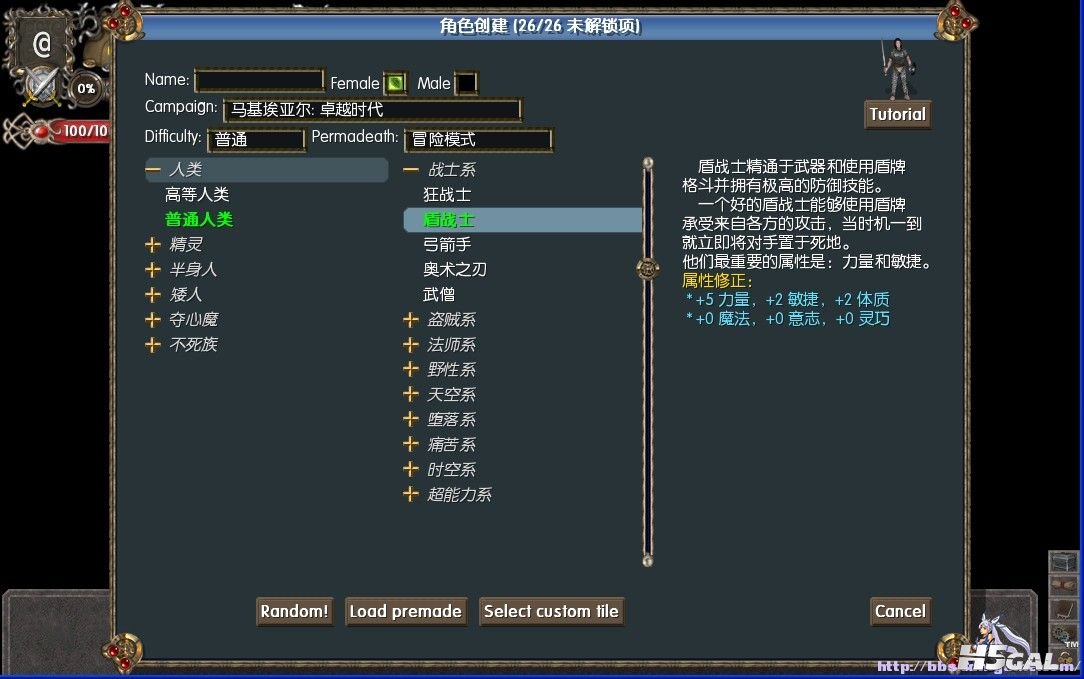Click the 0% experience circle
The height and width of the screenshot is (679, 1084).
point(86,89)
